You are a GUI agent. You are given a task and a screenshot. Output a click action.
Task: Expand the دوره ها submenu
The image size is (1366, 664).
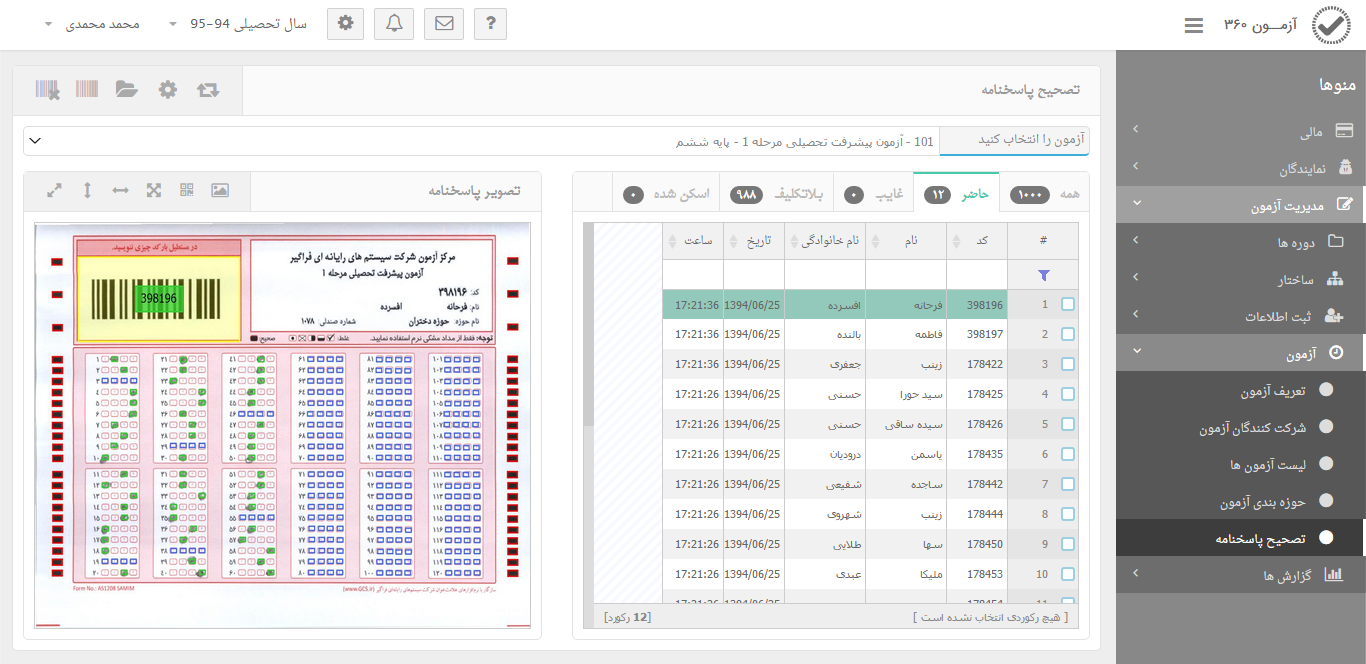coord(1241,241)
